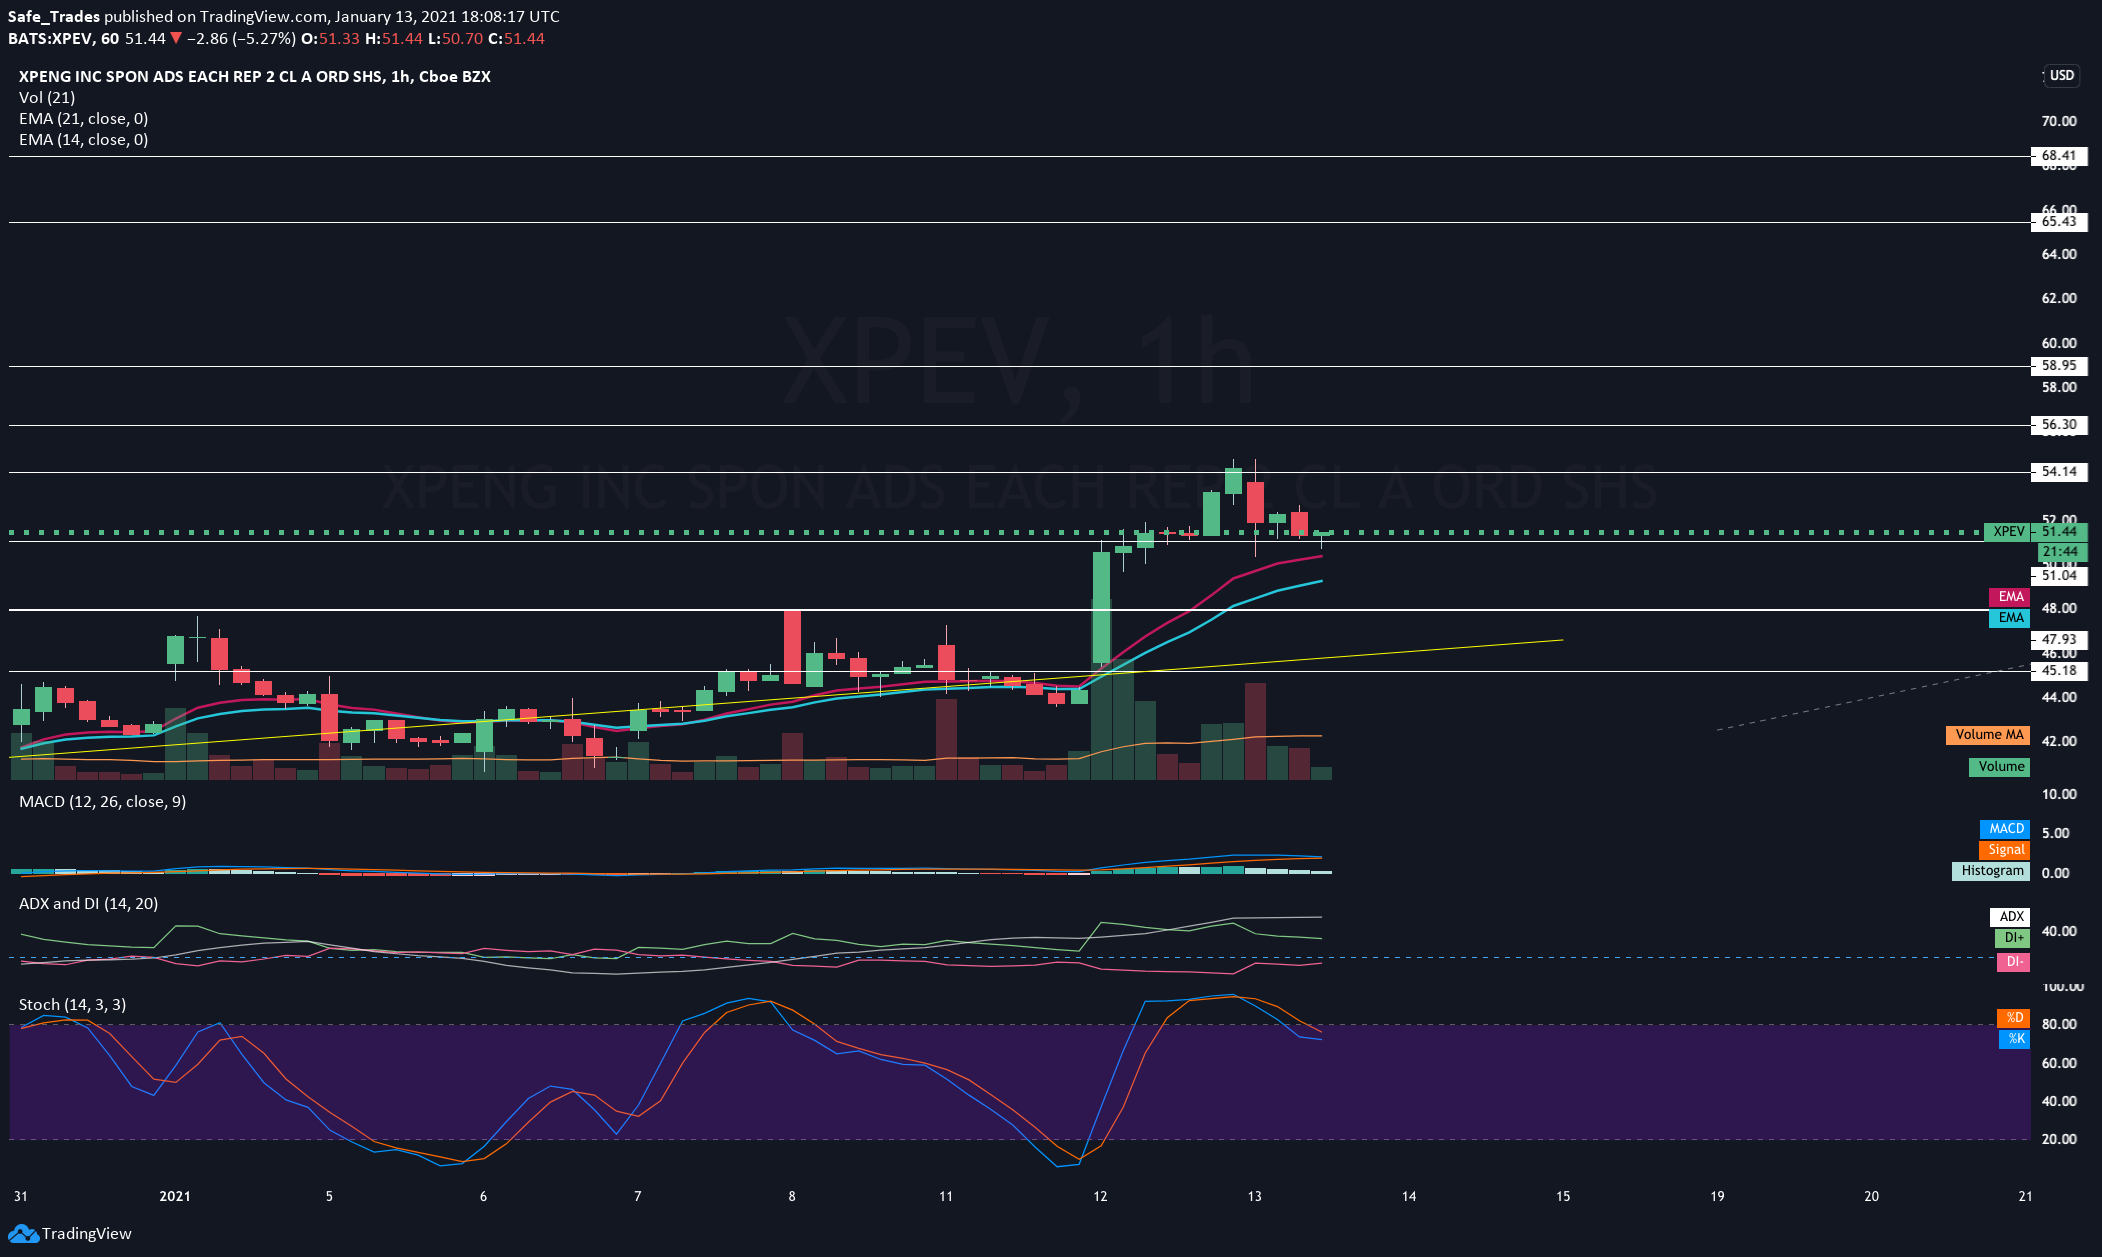Image resolution: width=2102 pixels, height=1257 pixels.
Task: Click the orange Signal label
Action: point(2005,850)
